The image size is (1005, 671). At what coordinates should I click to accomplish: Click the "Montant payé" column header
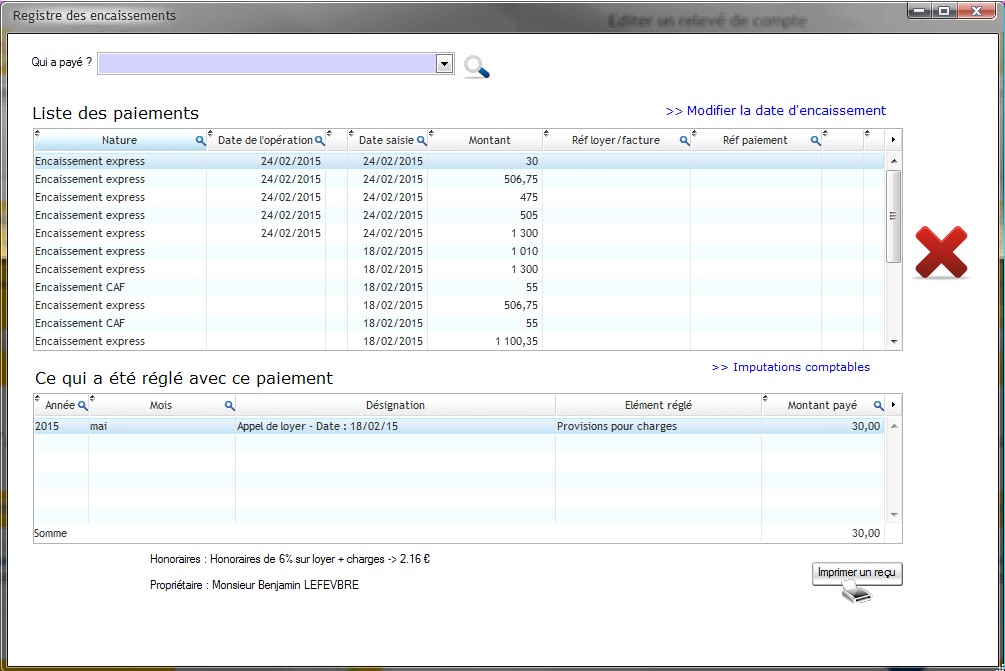click(822, 406)
